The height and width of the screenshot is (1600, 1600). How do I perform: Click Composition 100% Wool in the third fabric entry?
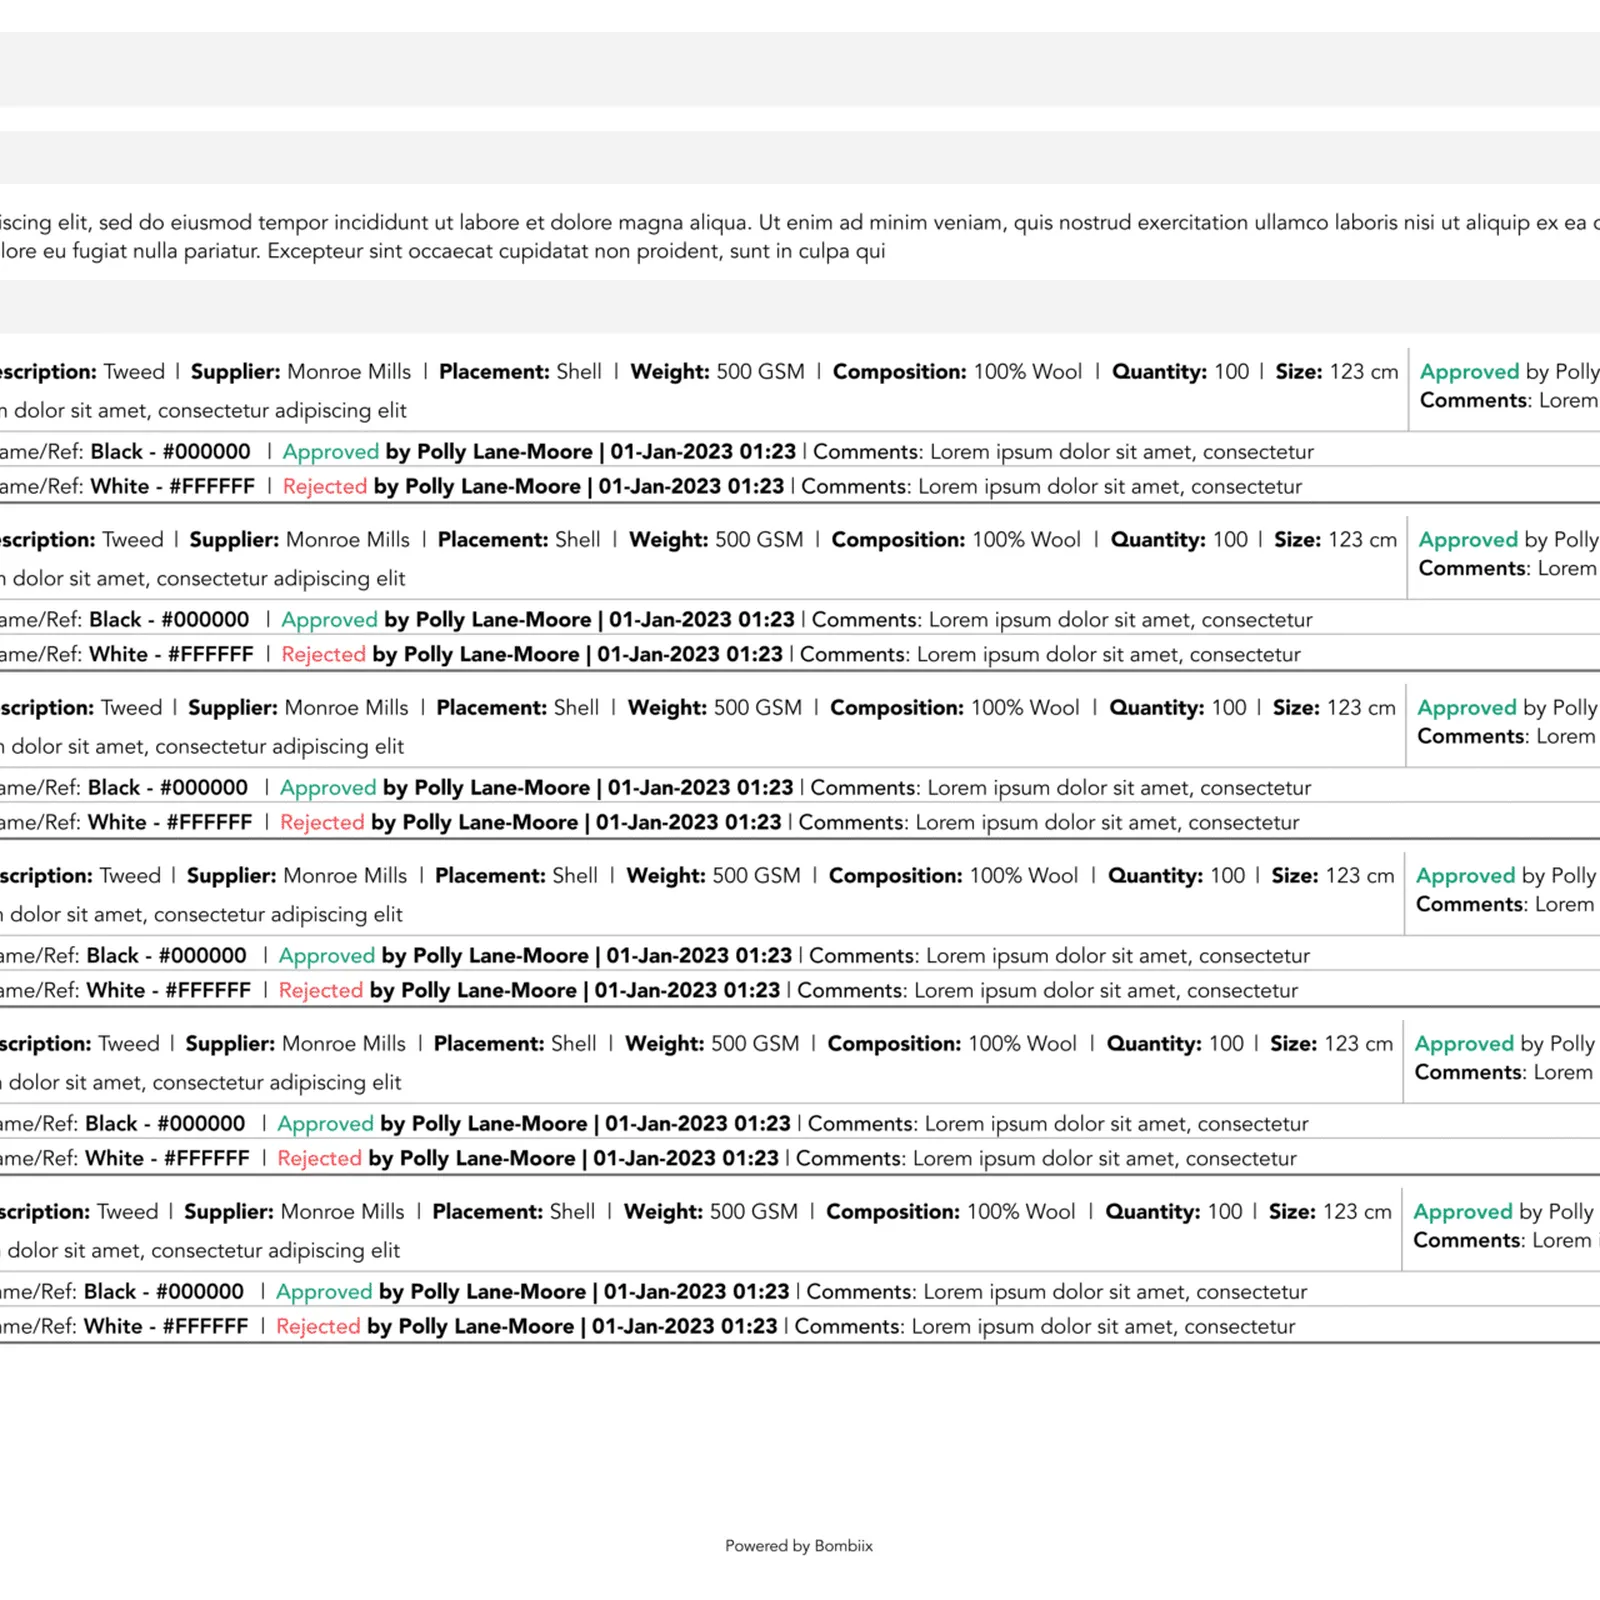(955, 708)
